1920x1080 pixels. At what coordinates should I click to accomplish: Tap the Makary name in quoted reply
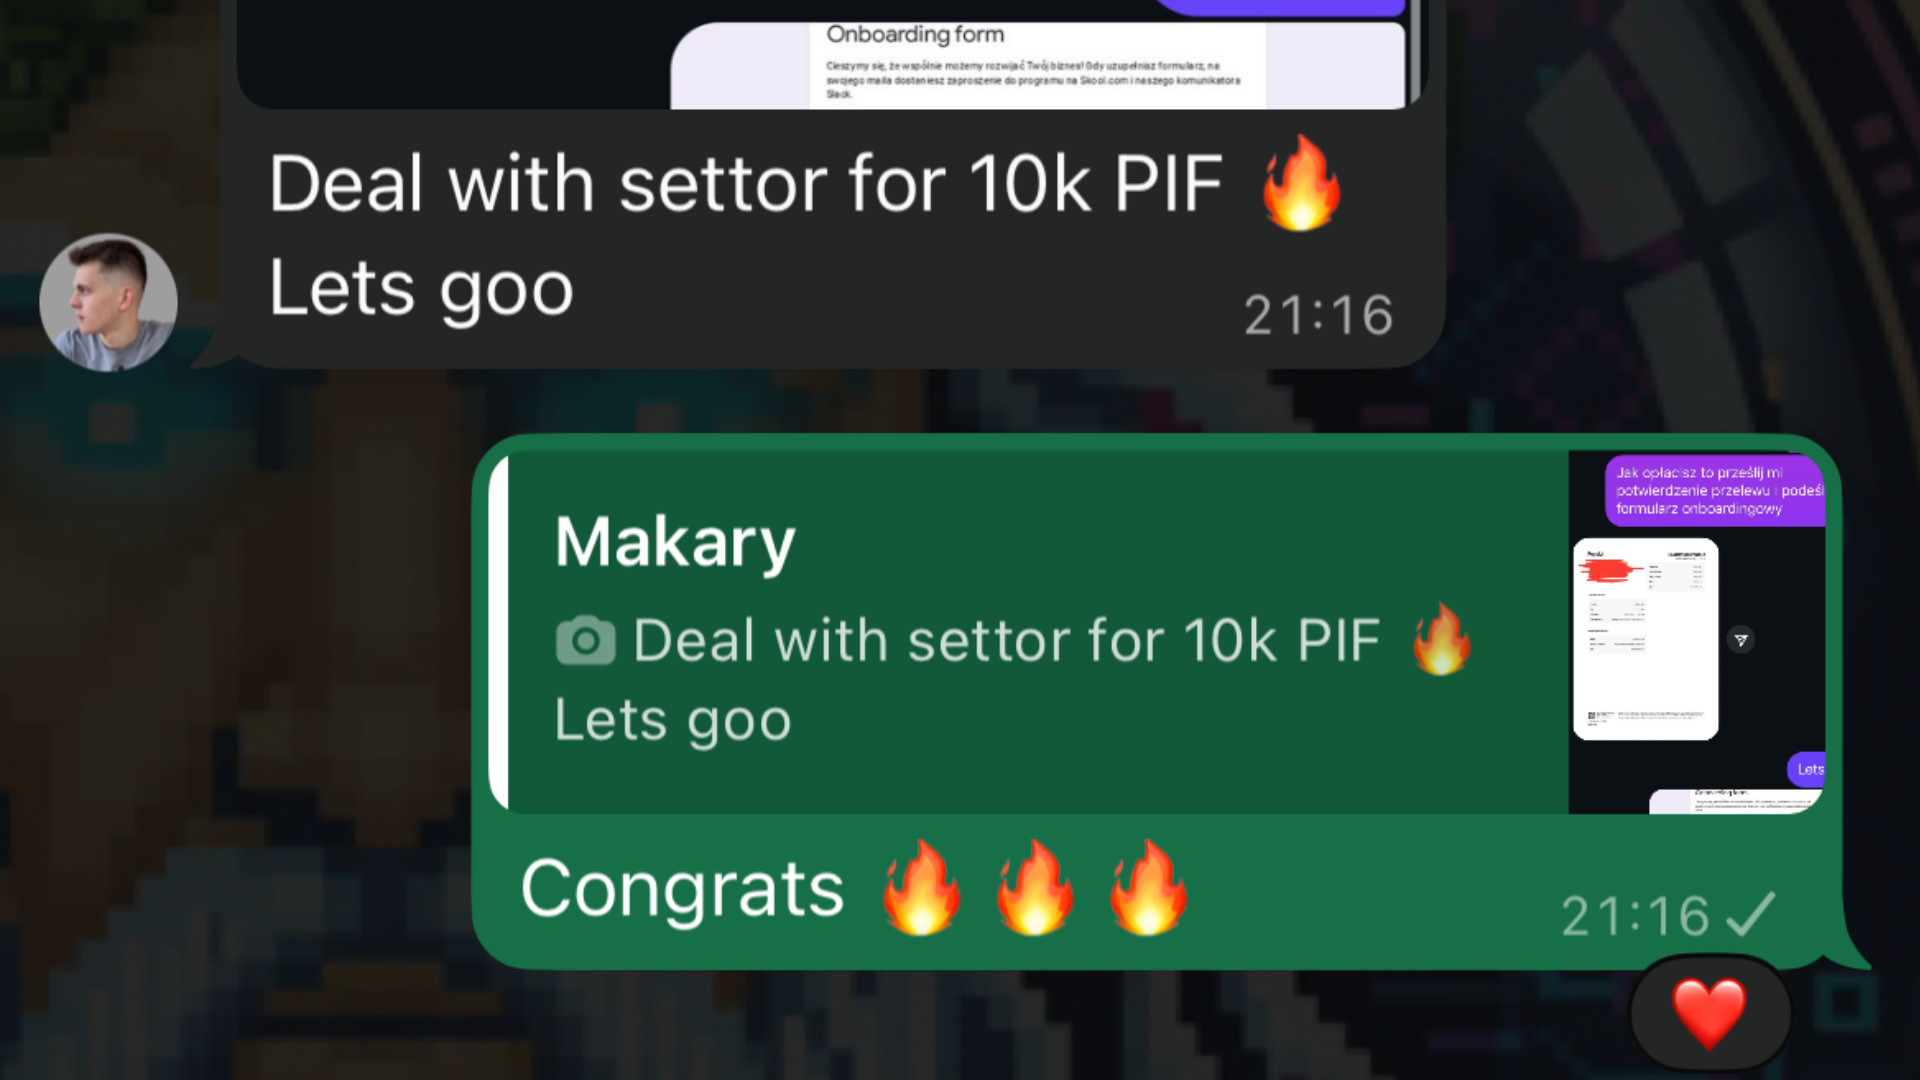[x=675, y=543]
